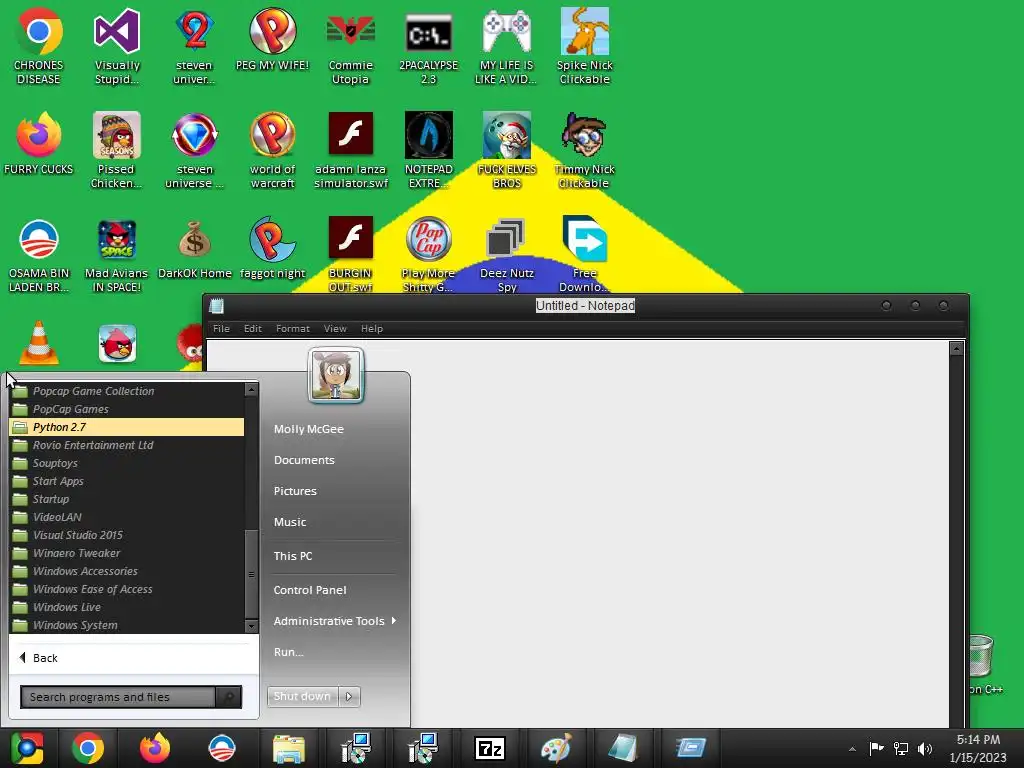Image resolution: width=1024 pixels, height=768 pixels.
Task: Open 7-Zip from the taskbar
Action: [x=490, y=748]
